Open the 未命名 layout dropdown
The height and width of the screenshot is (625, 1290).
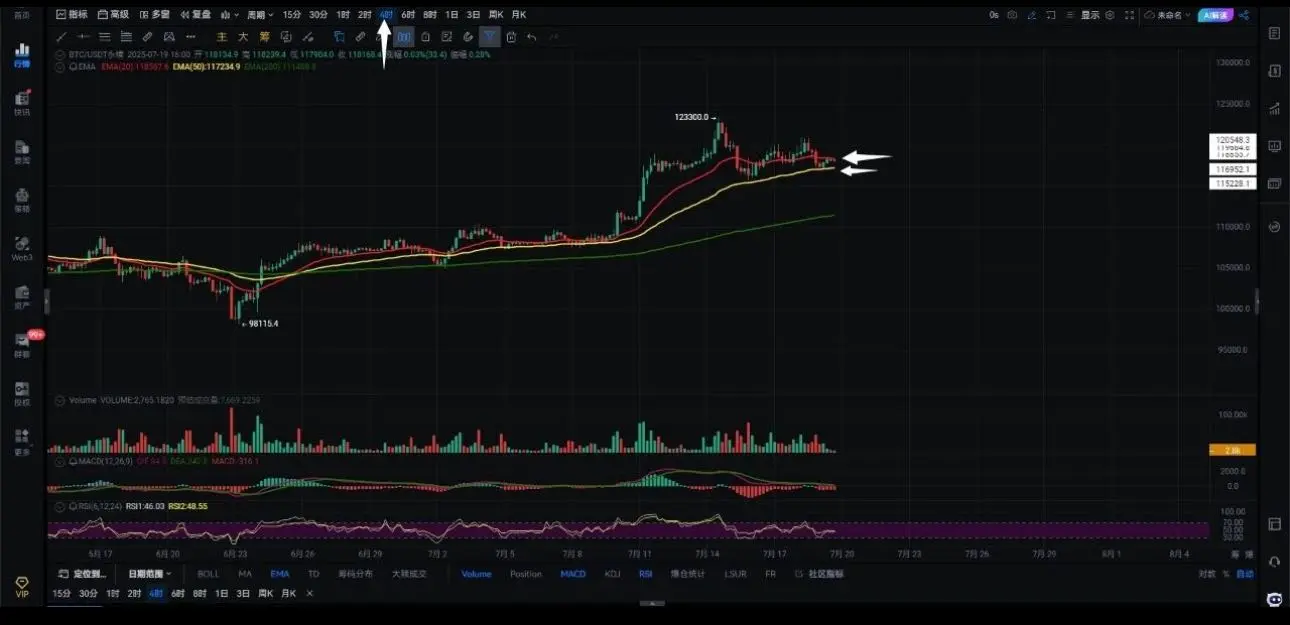point(1168,15)
